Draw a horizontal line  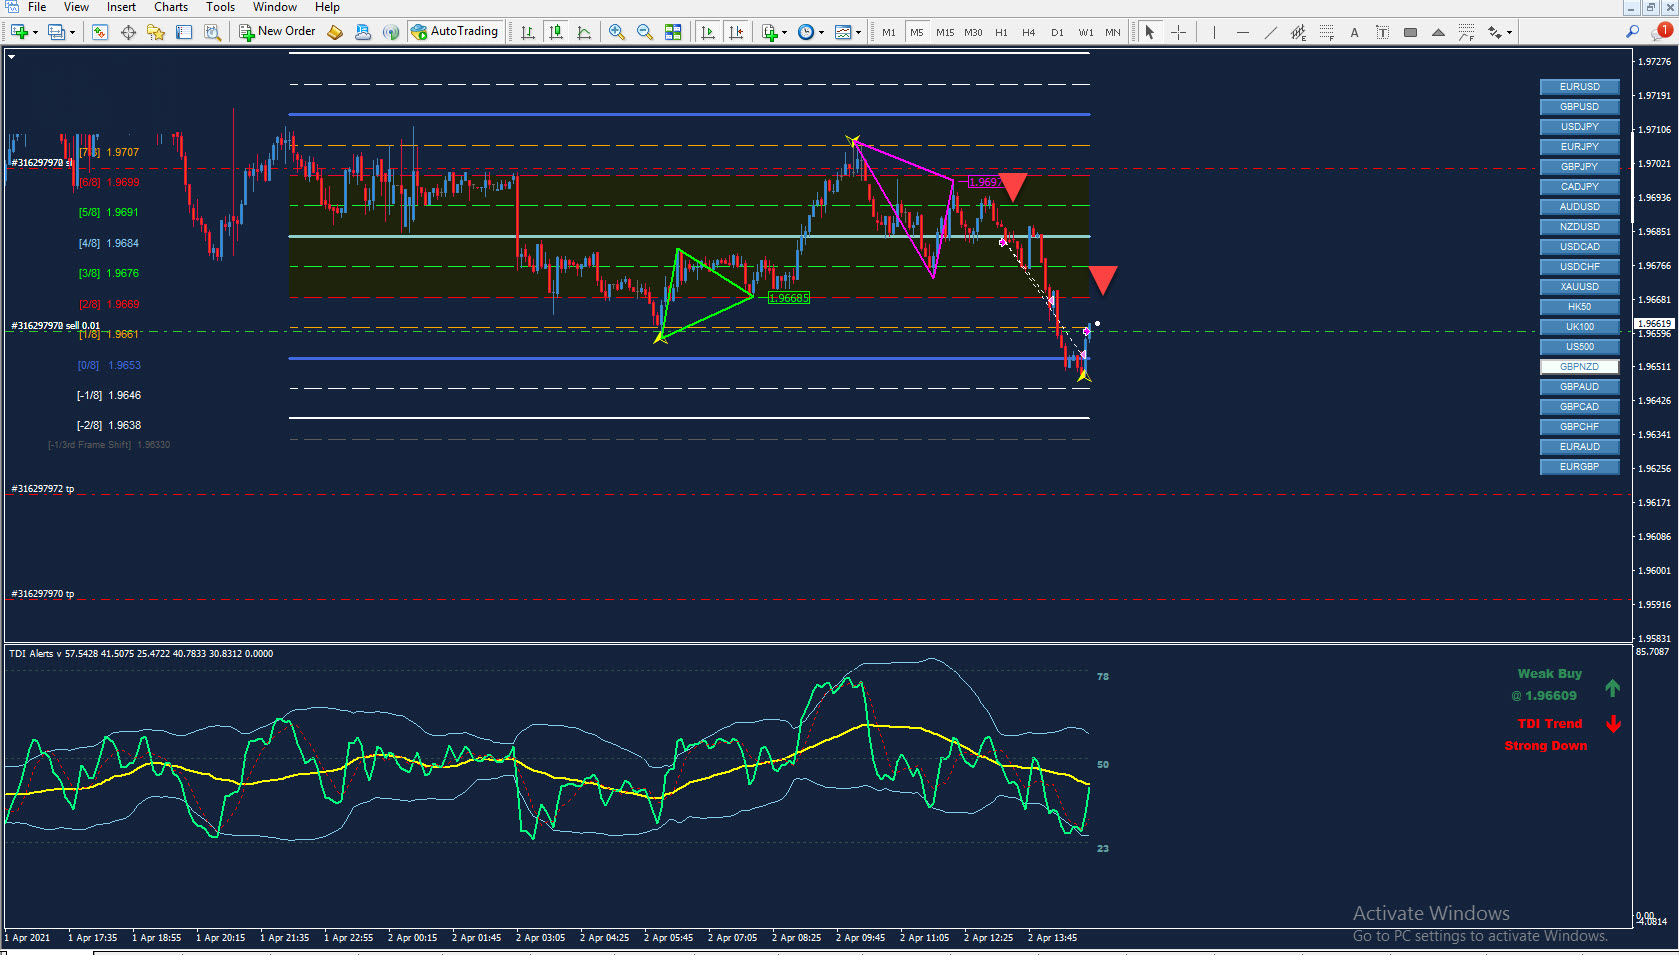coord(1242,32)
